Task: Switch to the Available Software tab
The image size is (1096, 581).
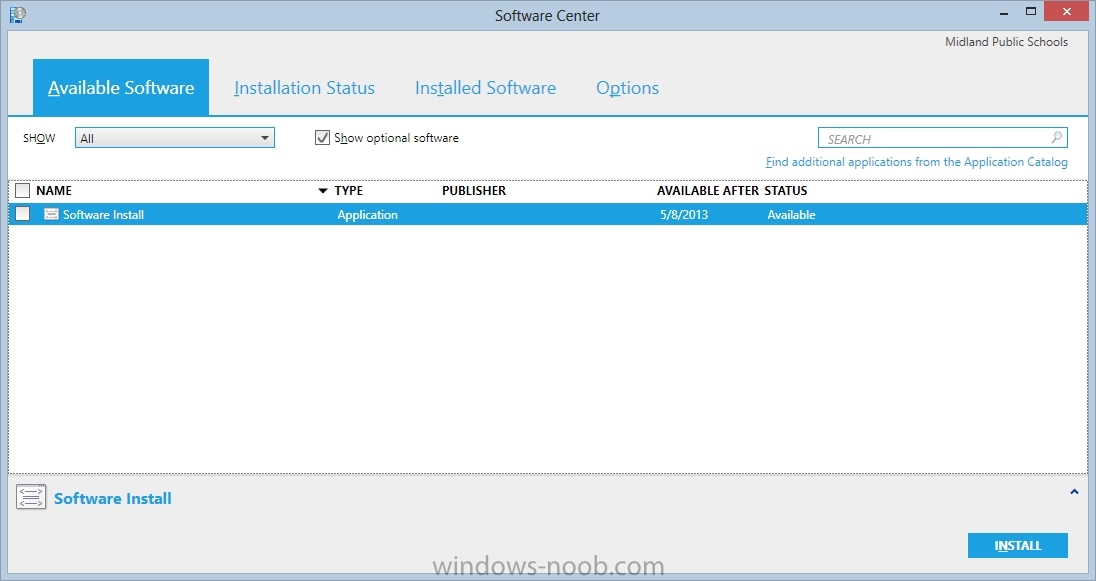Action: (121, 87)
